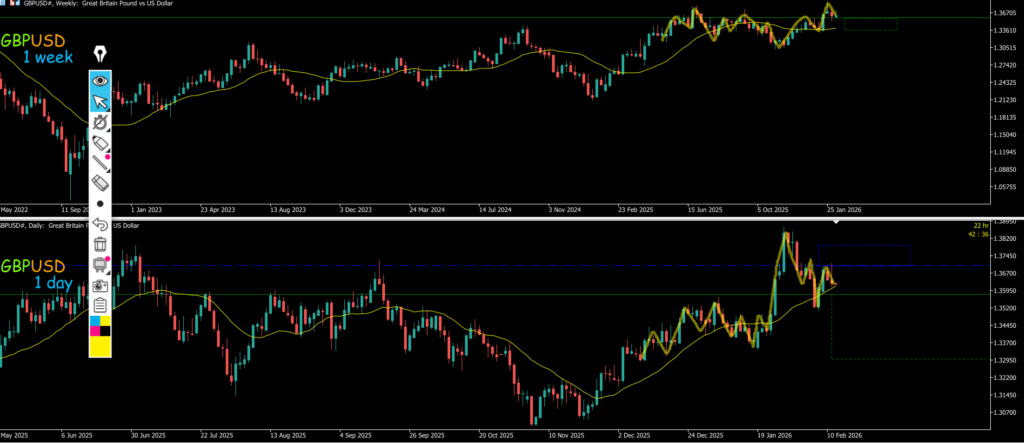The width and height of the screenshot is (1024, 443).
Task: Open the multicolor palette squares
Action: [x=100, y=326]
